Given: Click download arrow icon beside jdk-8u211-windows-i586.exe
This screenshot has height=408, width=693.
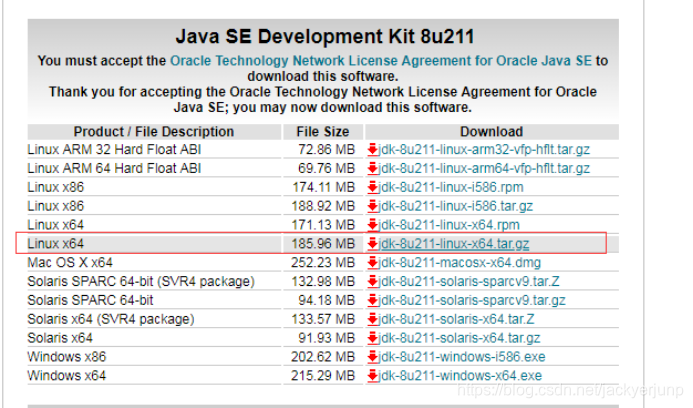Looking at the screenshot, I should pyautogui.click(x=373, y=357).
